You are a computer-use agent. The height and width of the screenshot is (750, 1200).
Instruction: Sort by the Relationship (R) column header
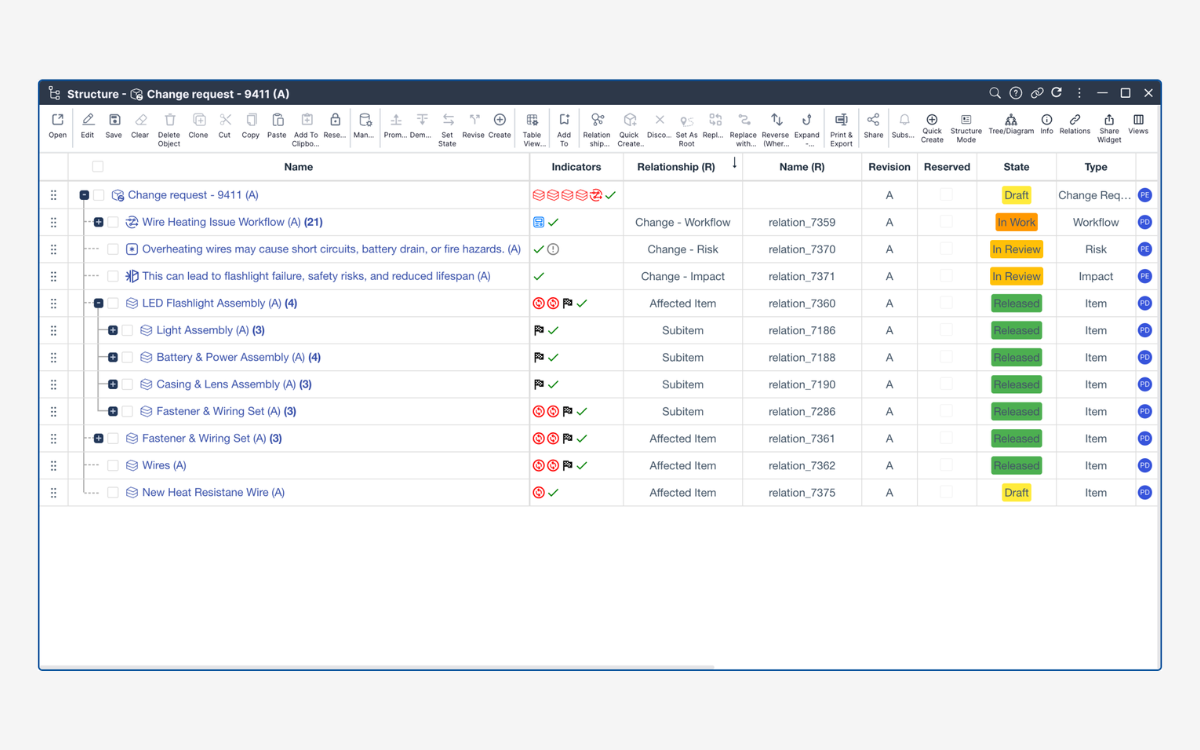pyautogui.click(x=676, y=167)
